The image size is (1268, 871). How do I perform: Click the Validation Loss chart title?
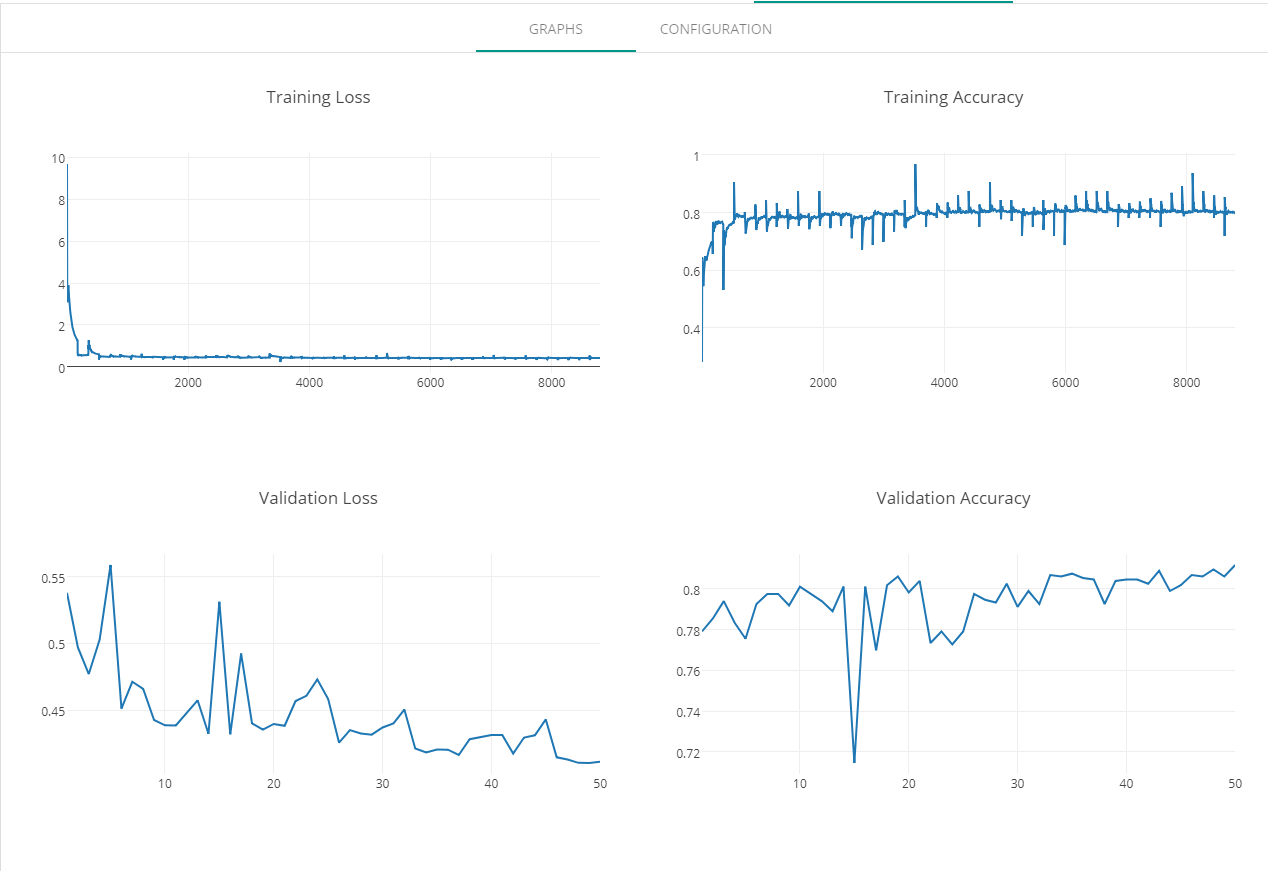pyautogui.click(x=318, y=498)
